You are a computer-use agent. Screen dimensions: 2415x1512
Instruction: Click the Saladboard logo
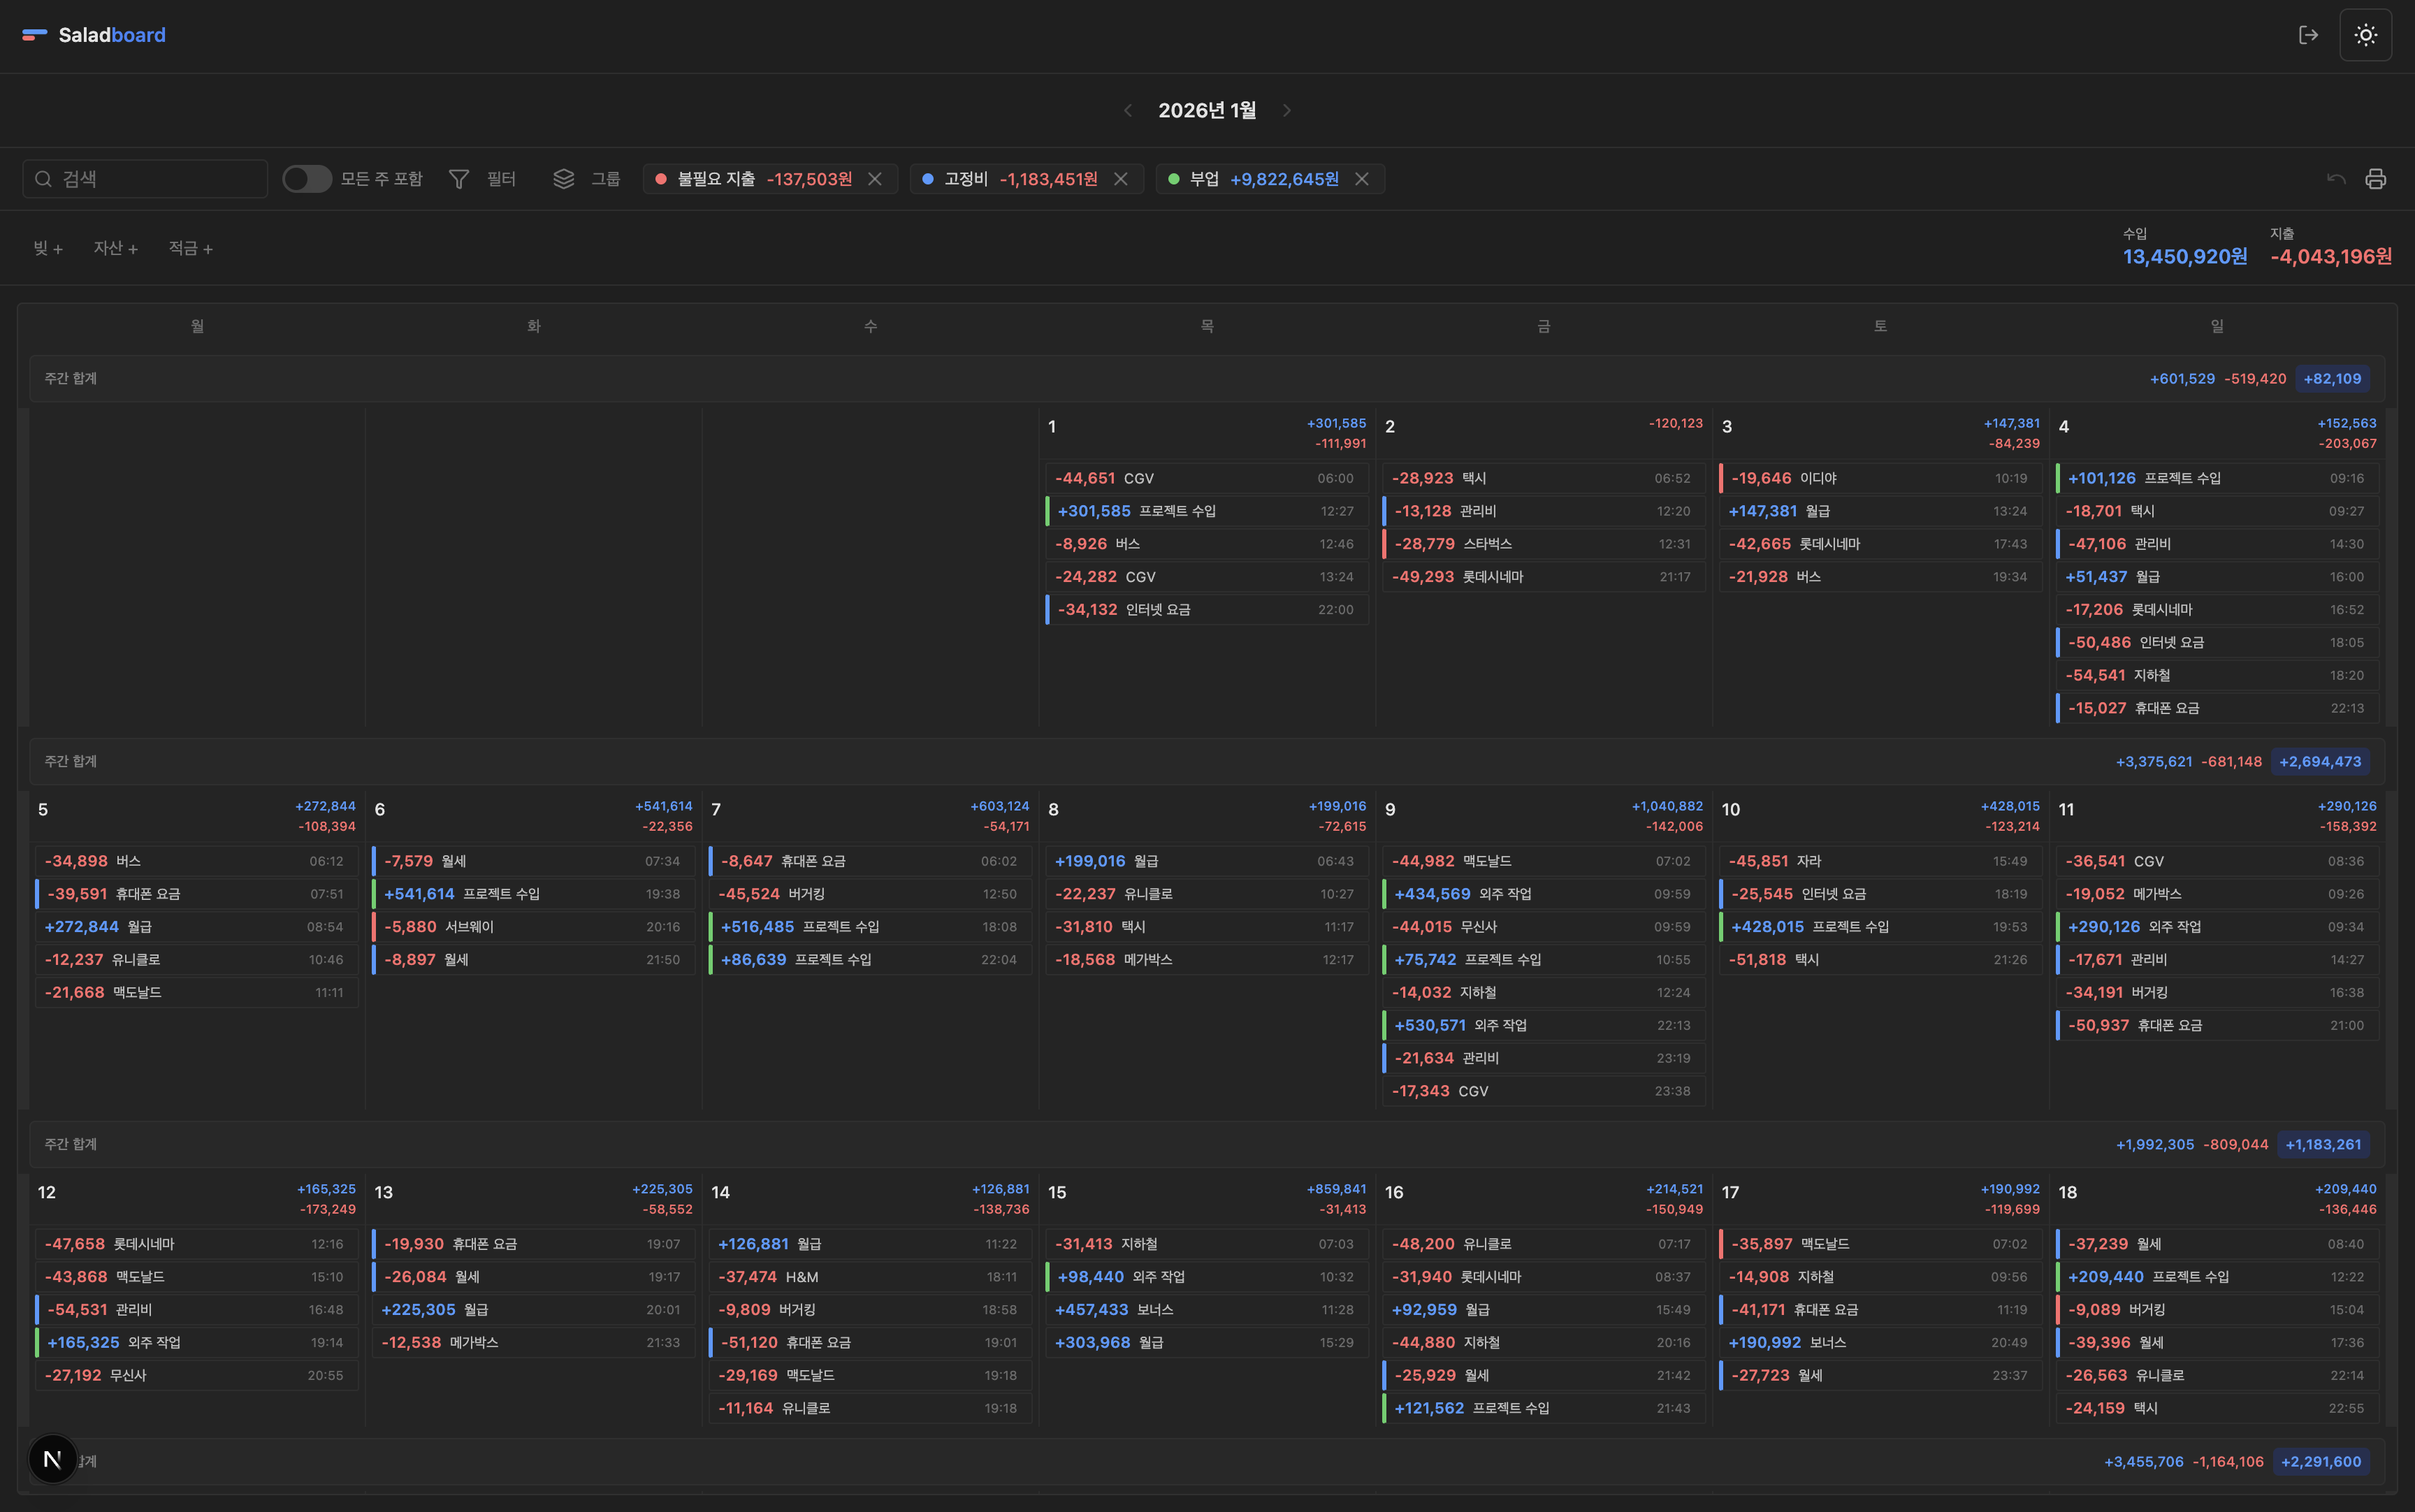click(94, 35)
